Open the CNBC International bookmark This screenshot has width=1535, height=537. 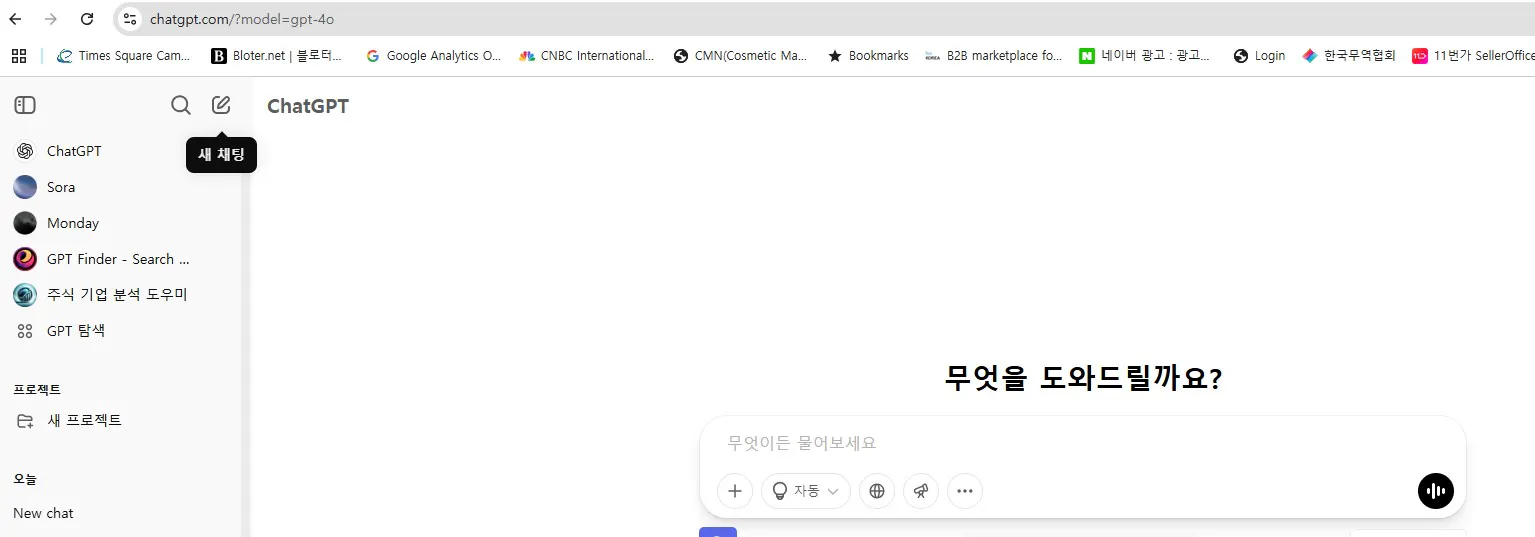587,56
